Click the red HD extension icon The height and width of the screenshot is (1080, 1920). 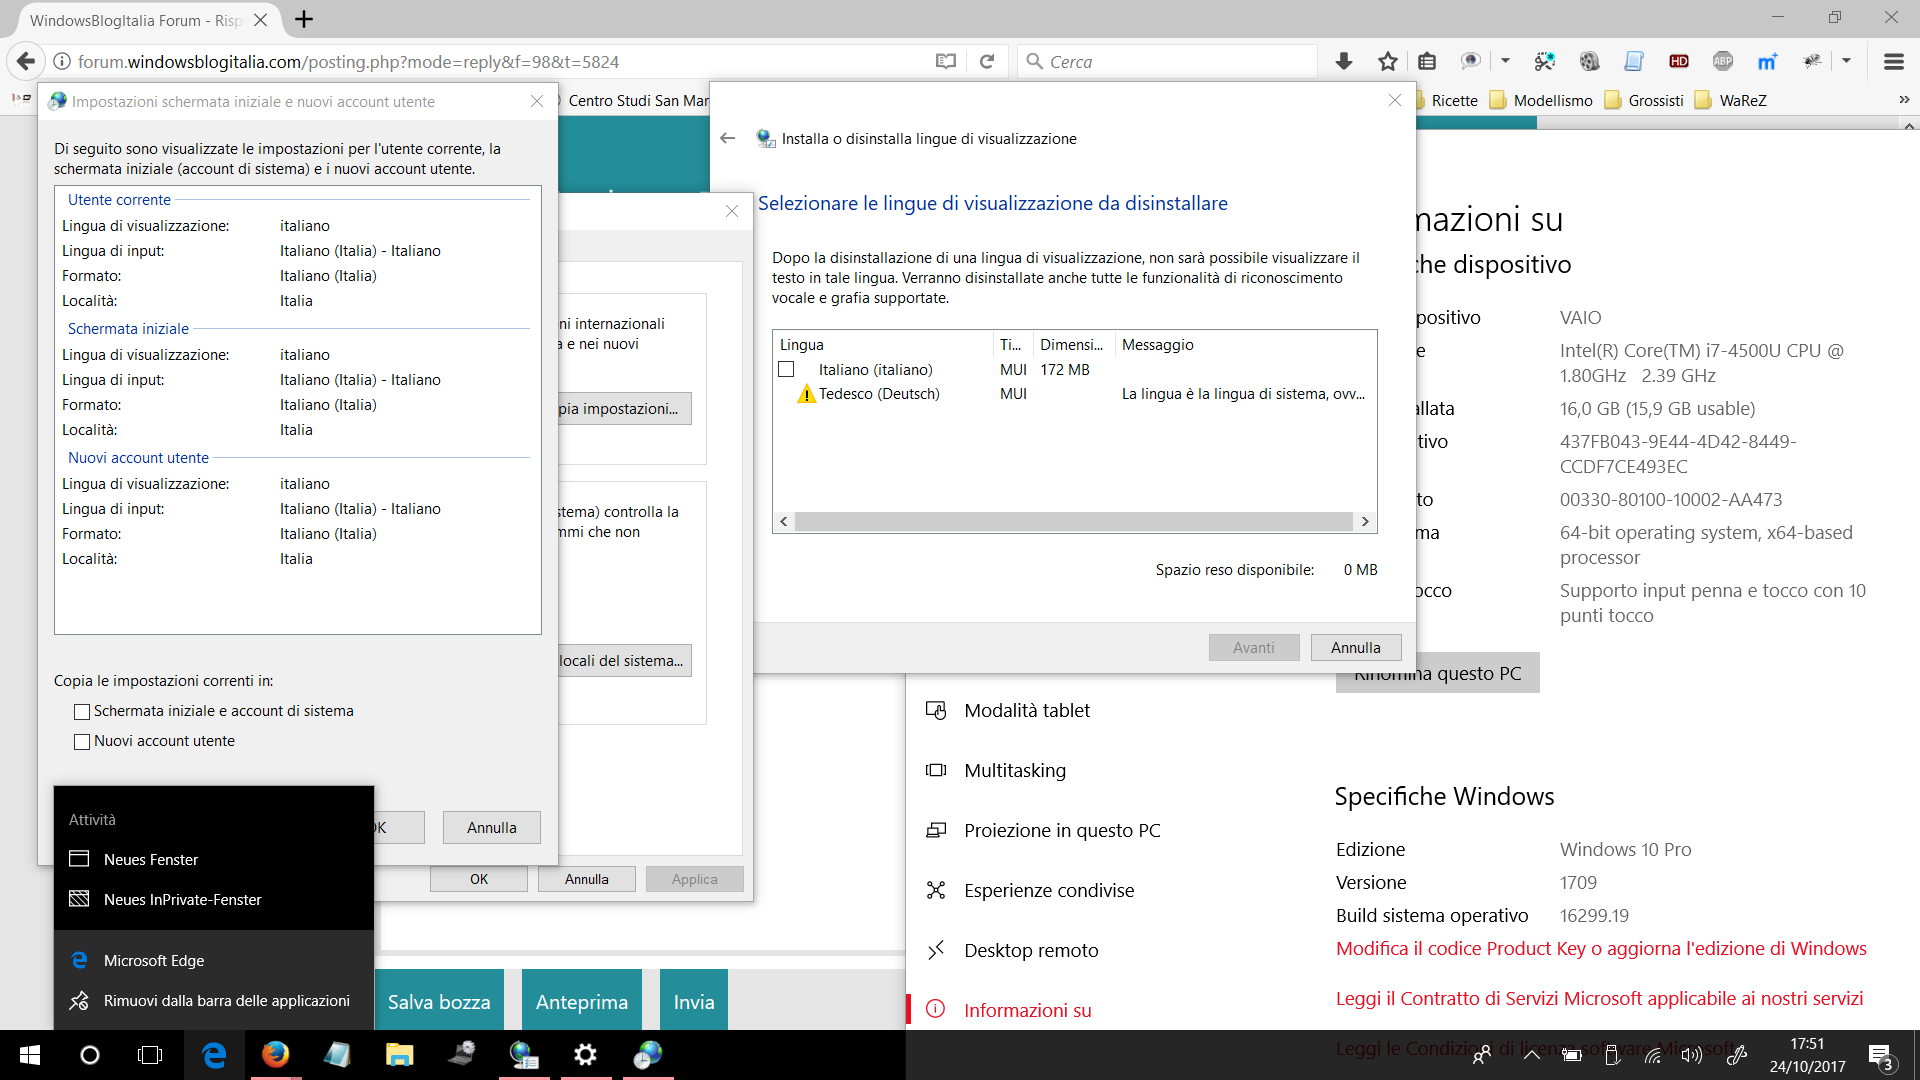pos(1679,61)
